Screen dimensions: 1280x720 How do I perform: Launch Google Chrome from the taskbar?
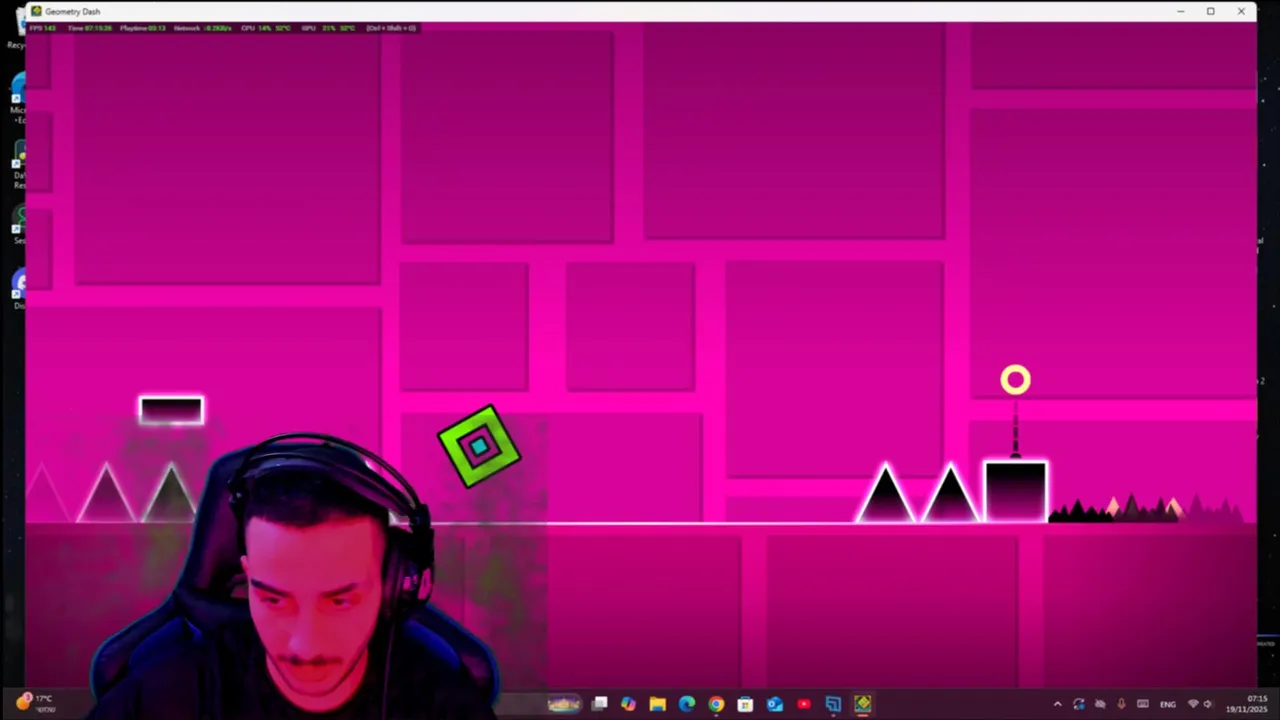(716, 704)
